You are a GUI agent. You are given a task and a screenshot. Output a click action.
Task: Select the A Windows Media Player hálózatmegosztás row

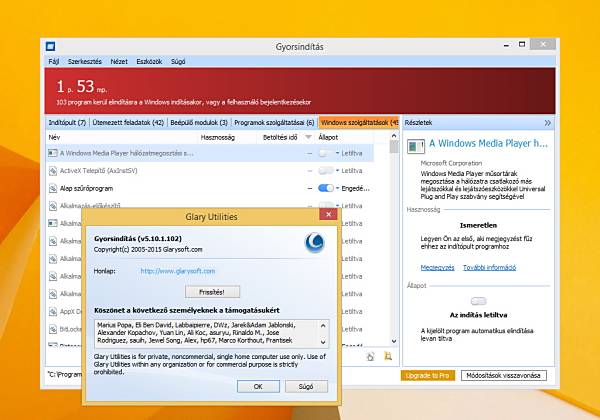[210, 153]
